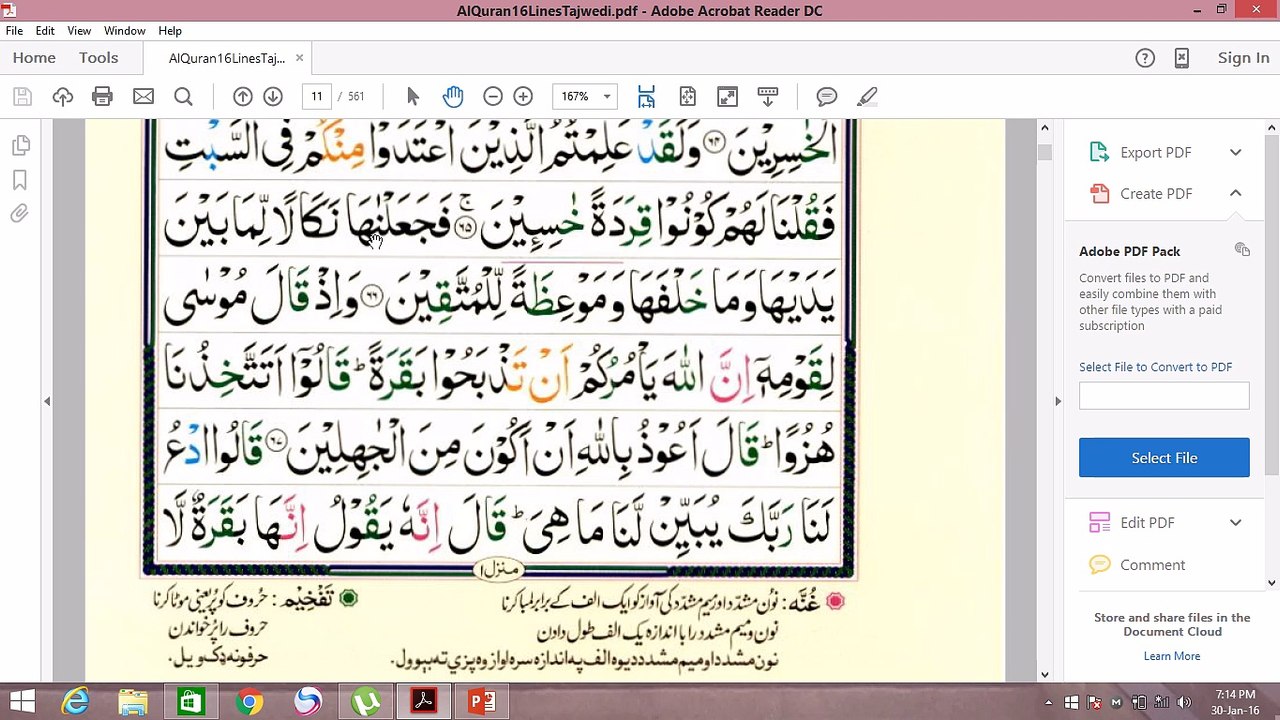The height and width of the screenshot is (720, 1280).
Task: Open Attachments paperclip panel
Action: point(20,214)
